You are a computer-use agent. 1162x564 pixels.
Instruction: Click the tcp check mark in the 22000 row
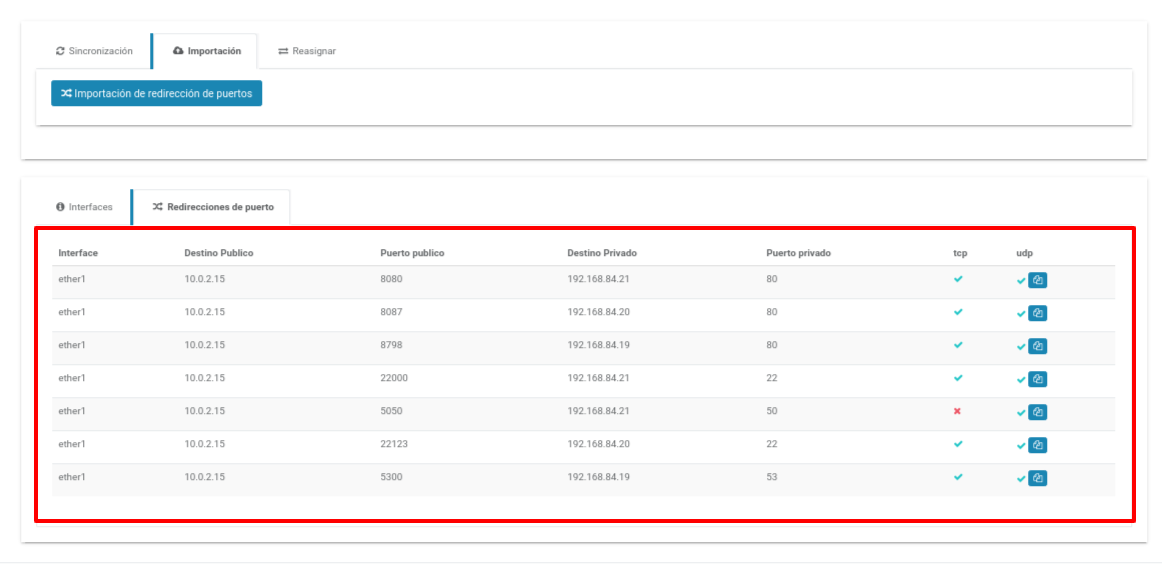pyautogui.click(x=958, y=378)
